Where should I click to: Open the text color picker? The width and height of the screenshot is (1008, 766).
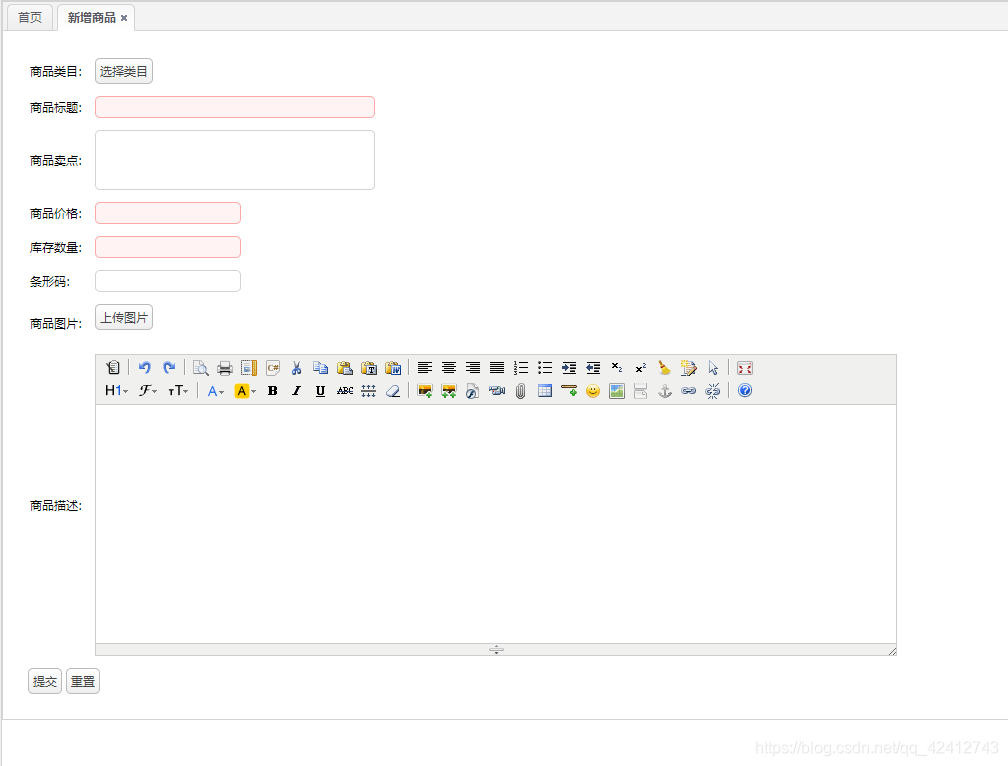[x=215, y=391]
